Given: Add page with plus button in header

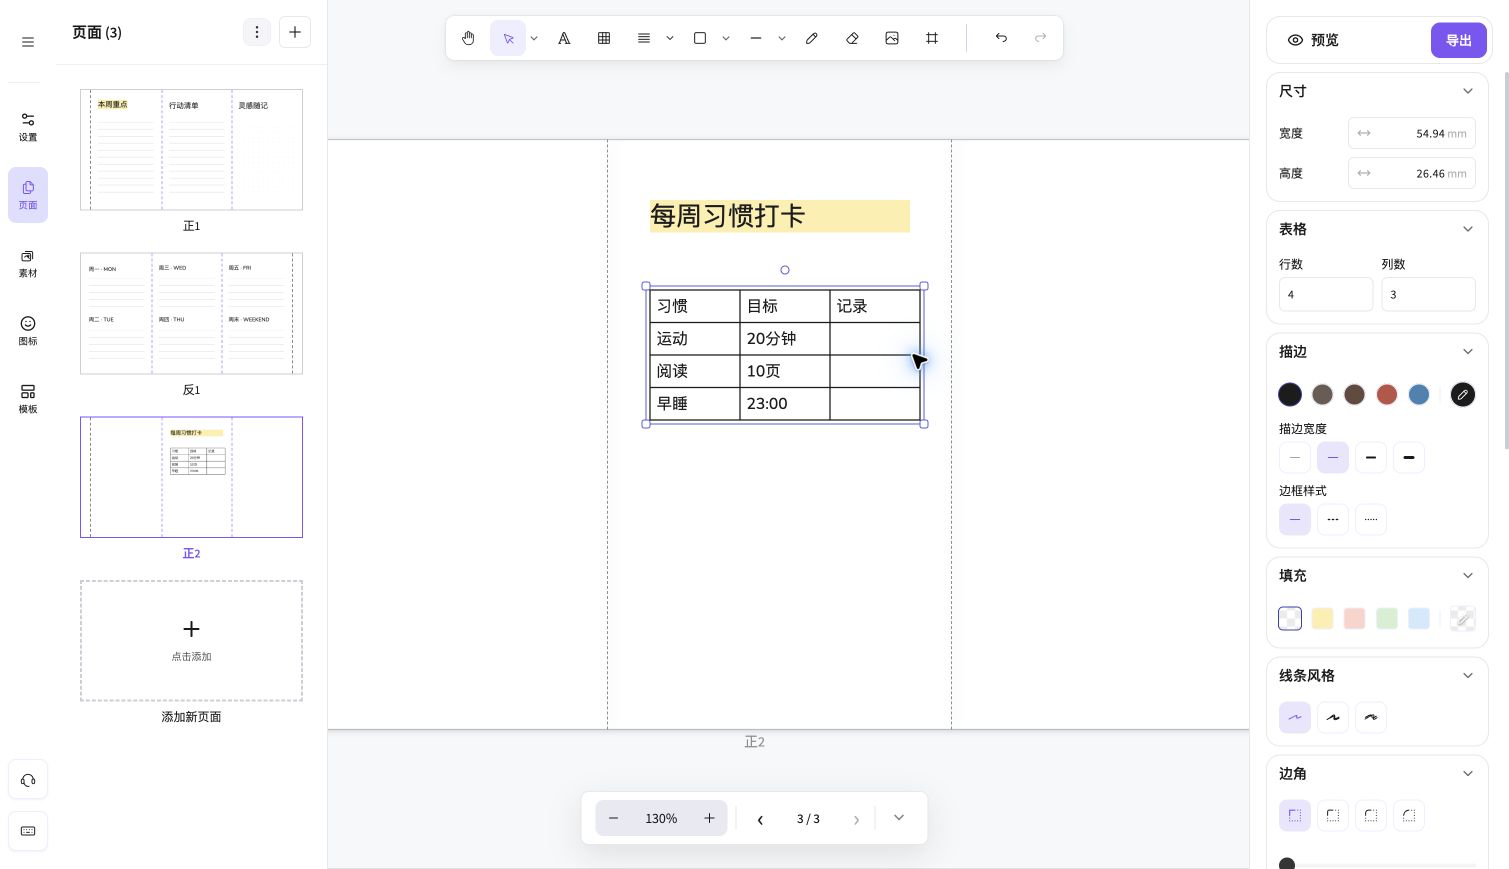Looking at the screenshot, I should pos(295,32).
